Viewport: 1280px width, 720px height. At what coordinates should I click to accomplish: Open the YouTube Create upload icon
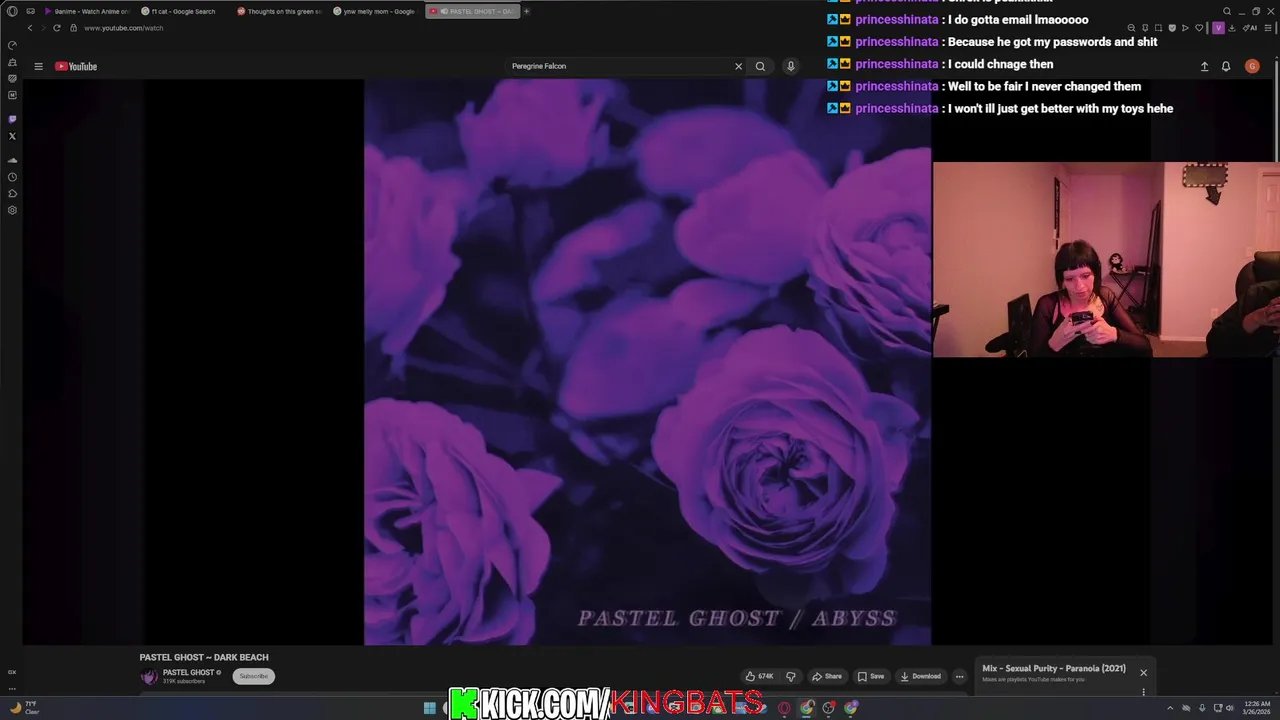(1205, 66)
